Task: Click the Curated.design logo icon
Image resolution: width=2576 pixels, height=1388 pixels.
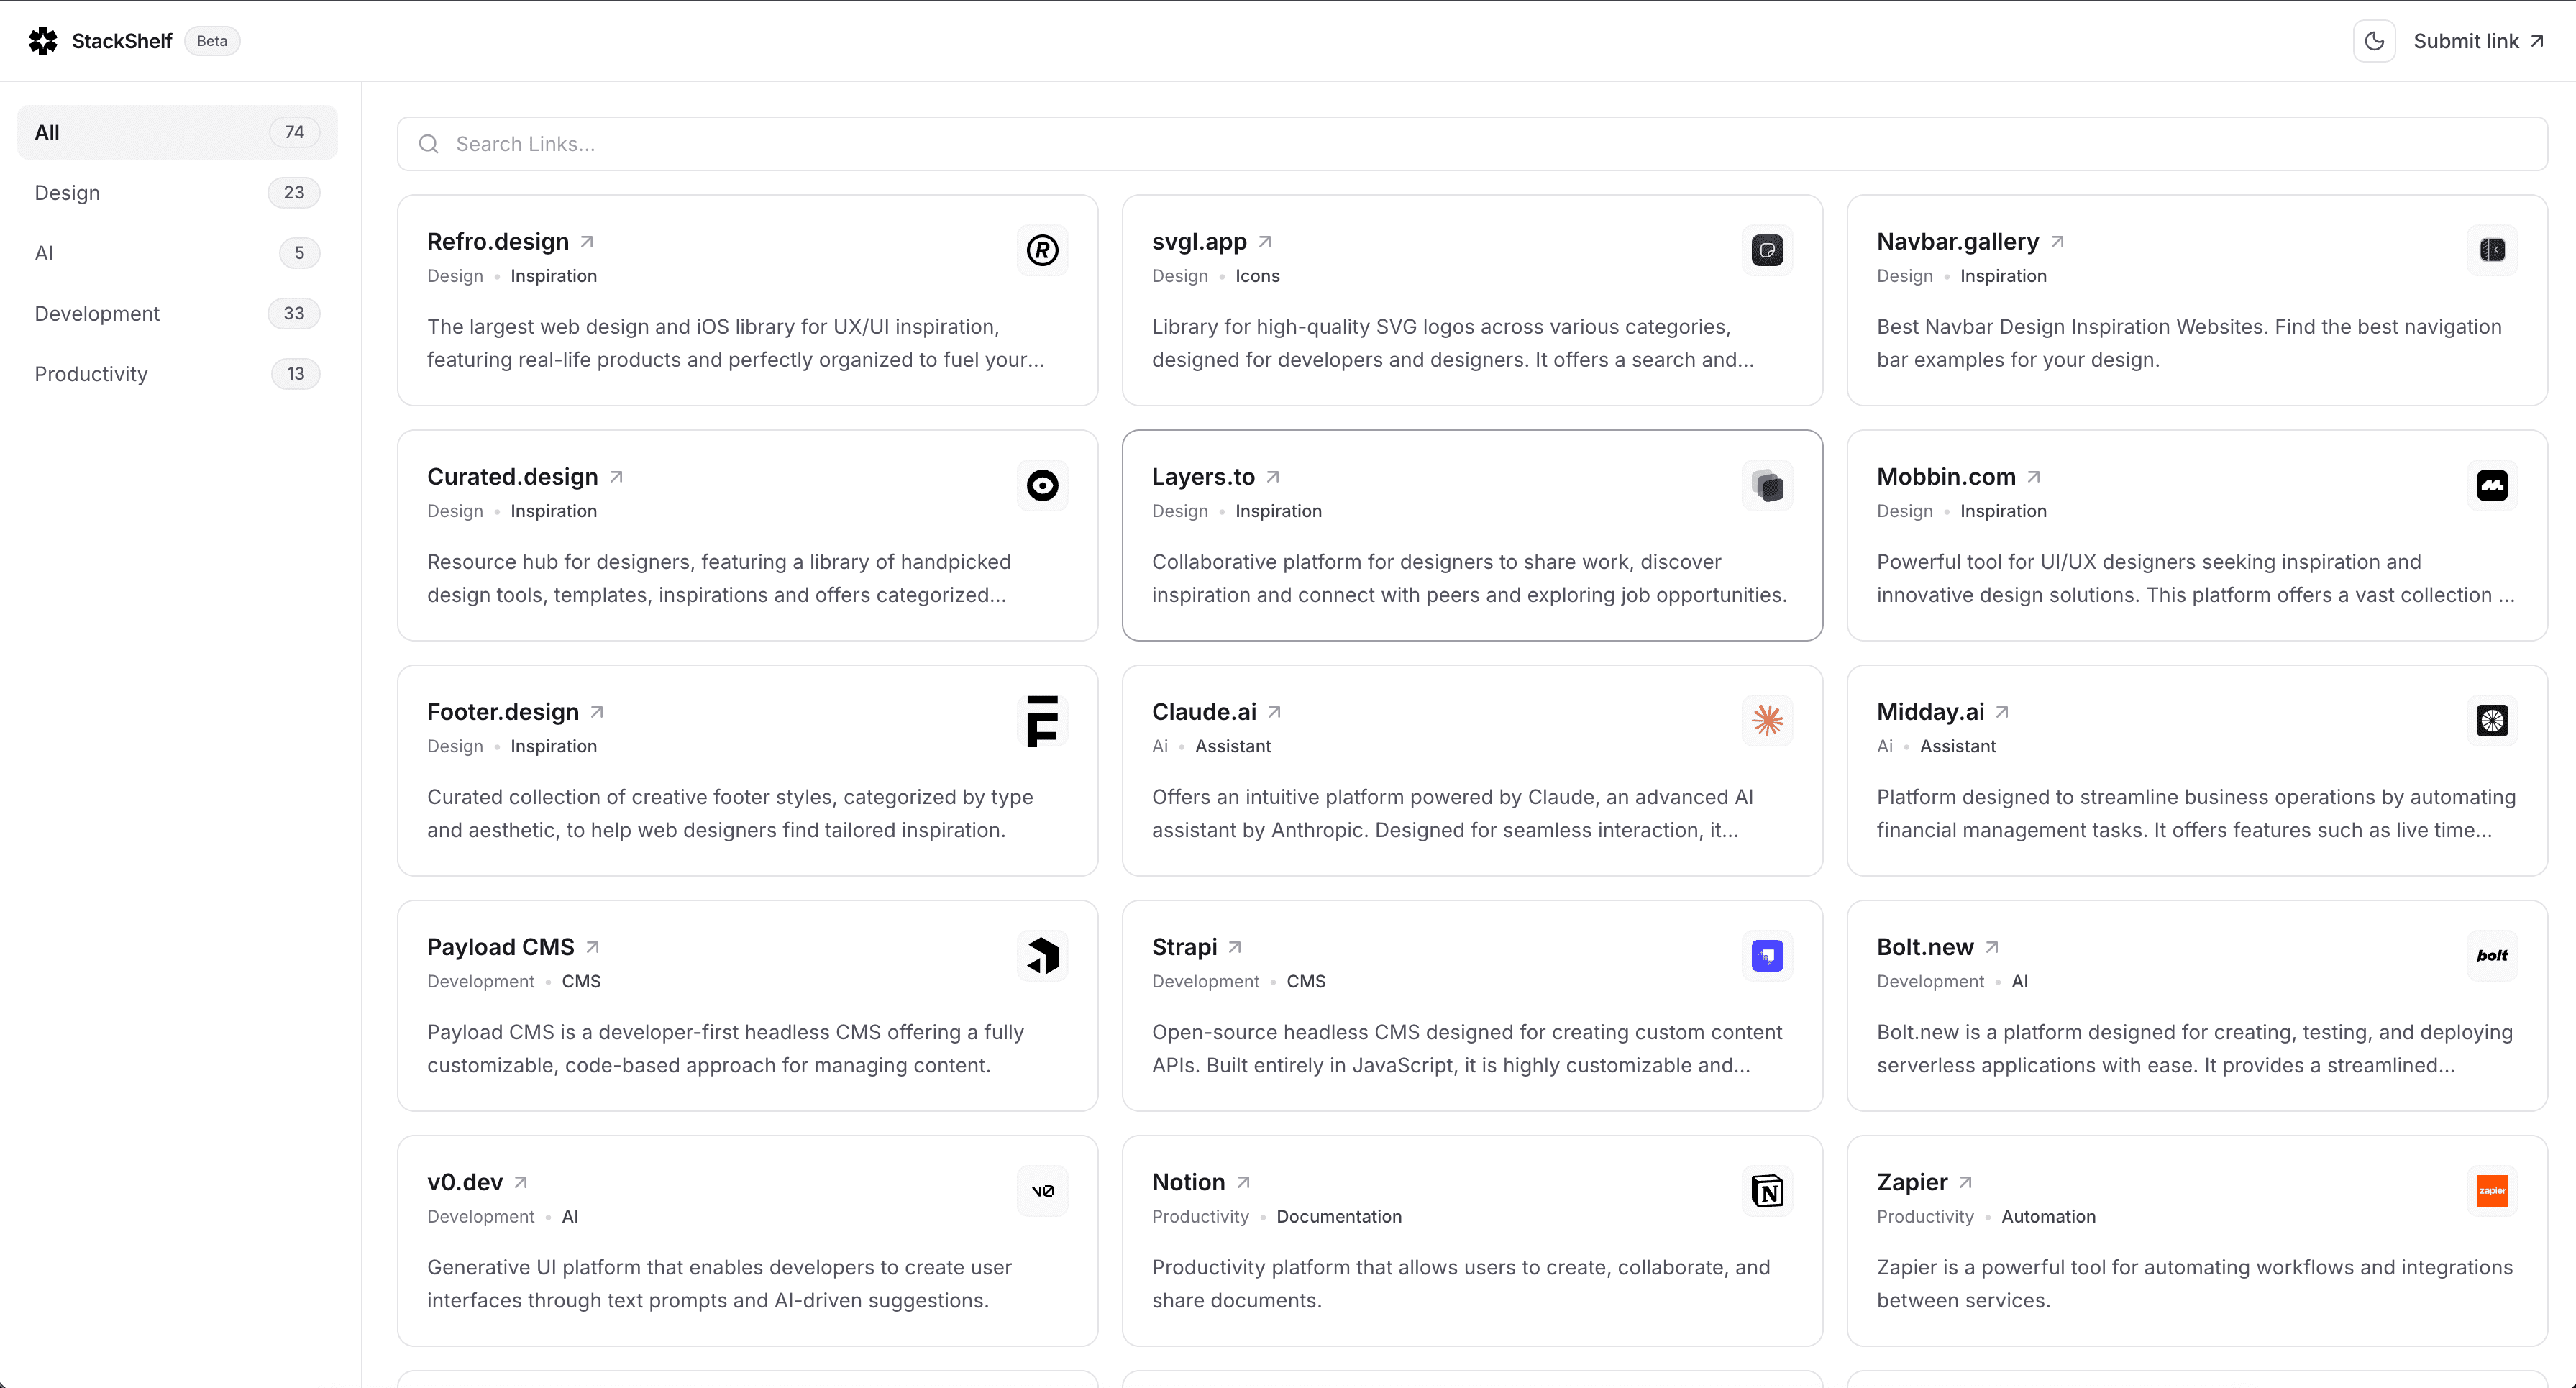Action: pos(1042,485)
